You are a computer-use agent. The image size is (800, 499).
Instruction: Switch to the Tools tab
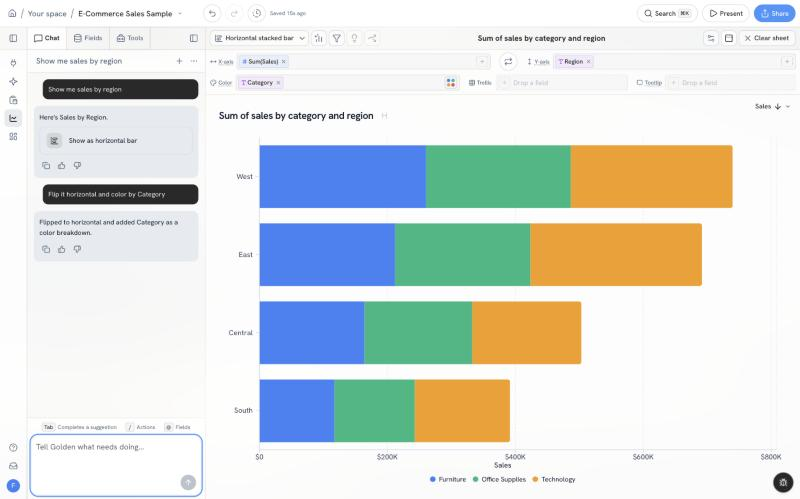pos(130,38)
